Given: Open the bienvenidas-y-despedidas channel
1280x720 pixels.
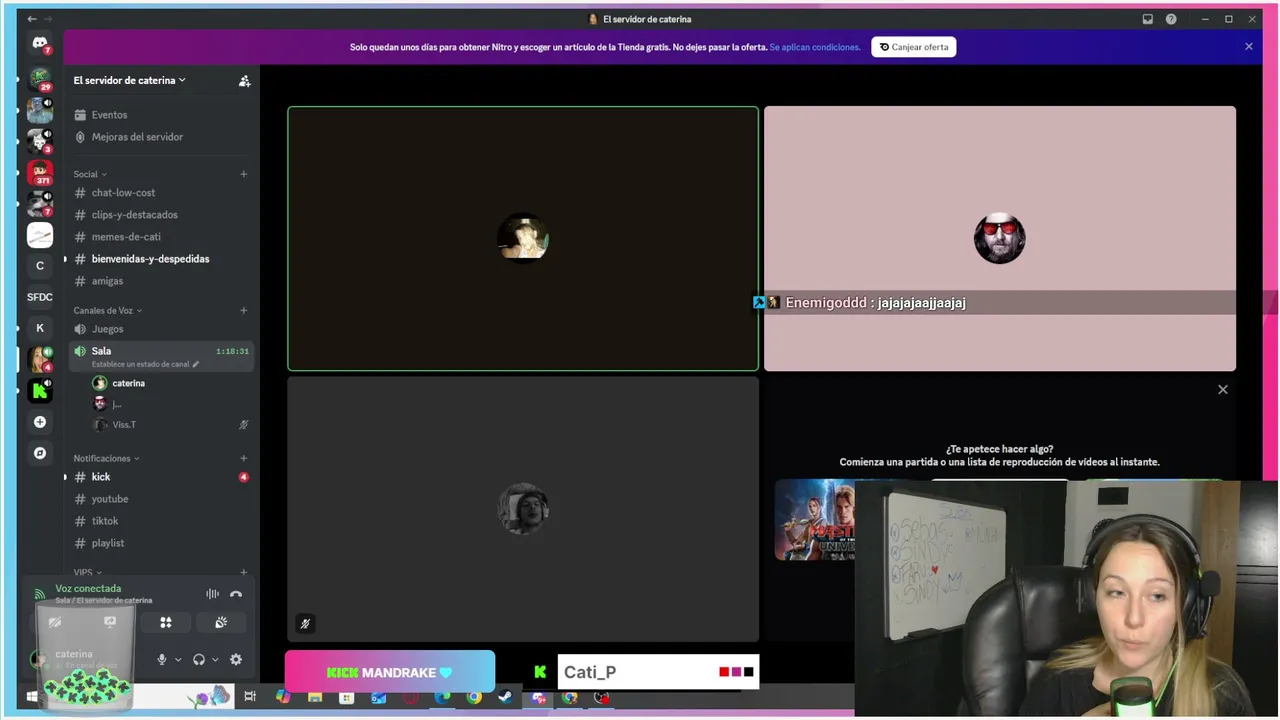Looking at the screenshot, I should pos(161,259).
